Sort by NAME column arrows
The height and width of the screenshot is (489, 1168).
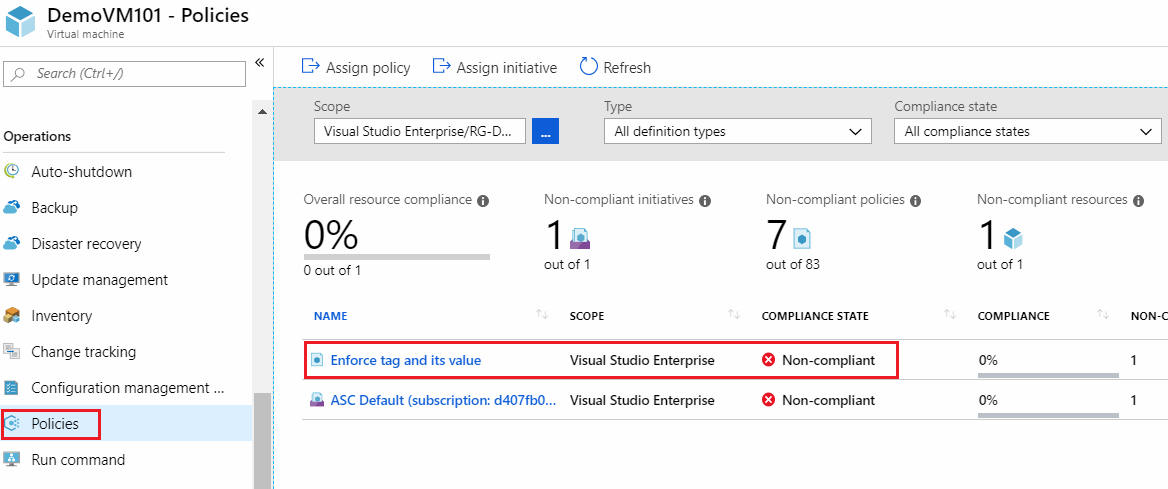542,316
